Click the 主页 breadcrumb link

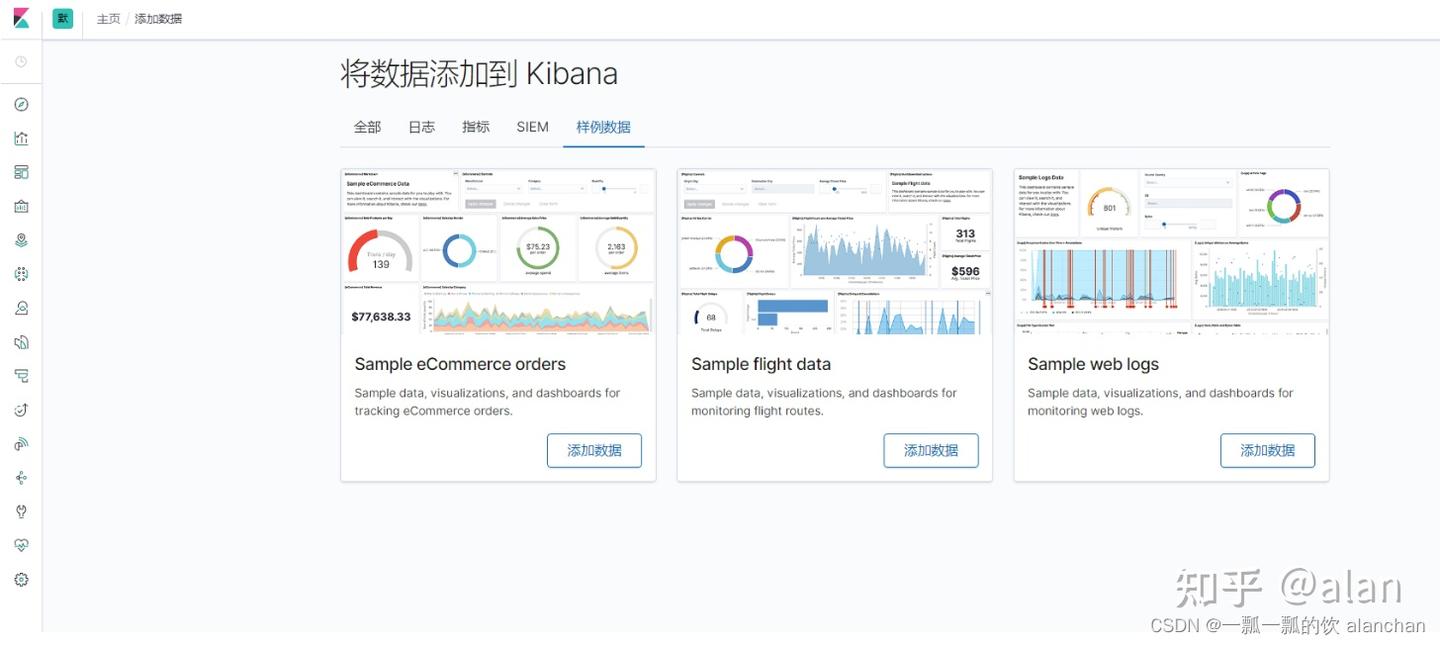108,18
